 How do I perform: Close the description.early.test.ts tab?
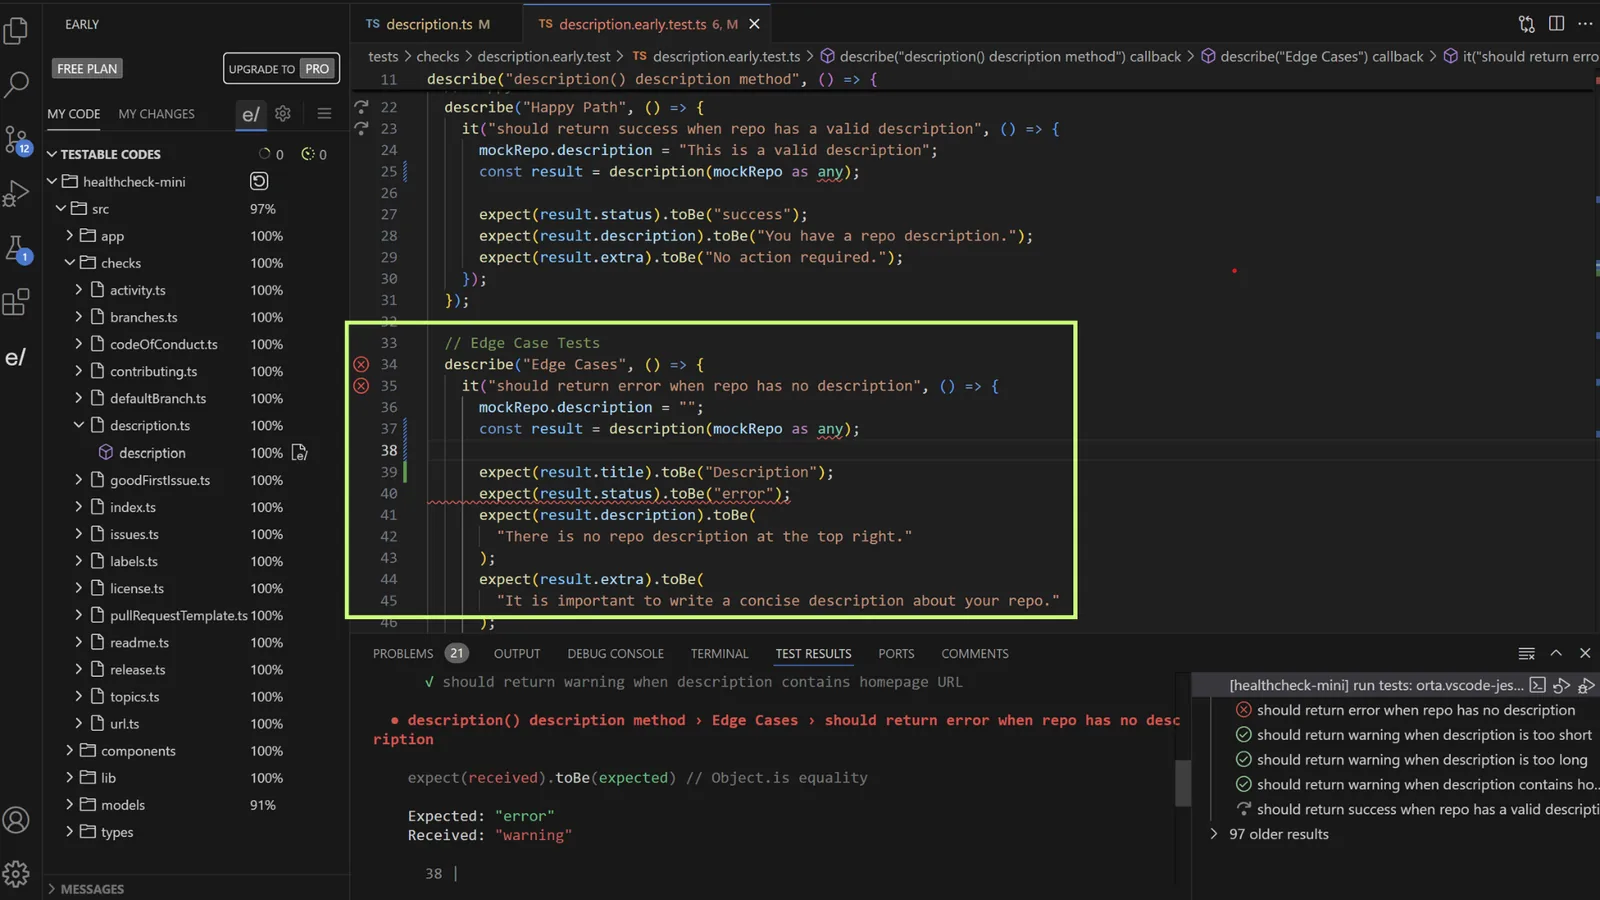(x=754, y=24)
